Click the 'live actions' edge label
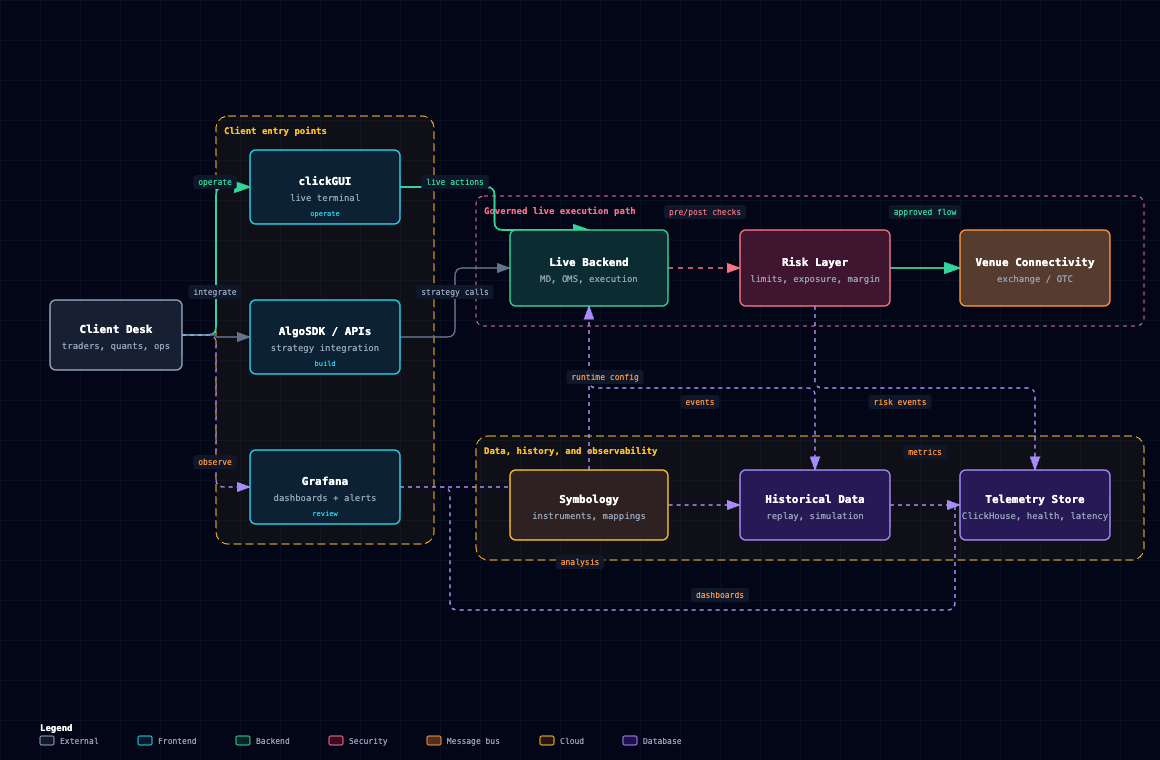The image size is (1160, 760). 455,182
